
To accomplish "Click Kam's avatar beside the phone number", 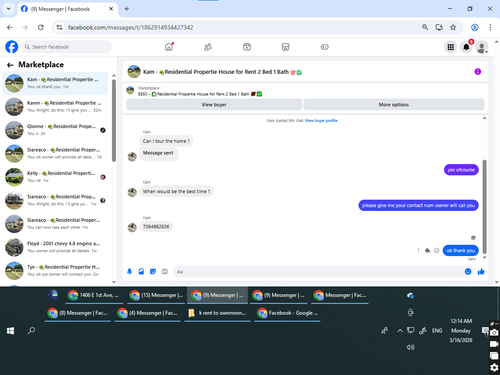I will coord(132,227).
